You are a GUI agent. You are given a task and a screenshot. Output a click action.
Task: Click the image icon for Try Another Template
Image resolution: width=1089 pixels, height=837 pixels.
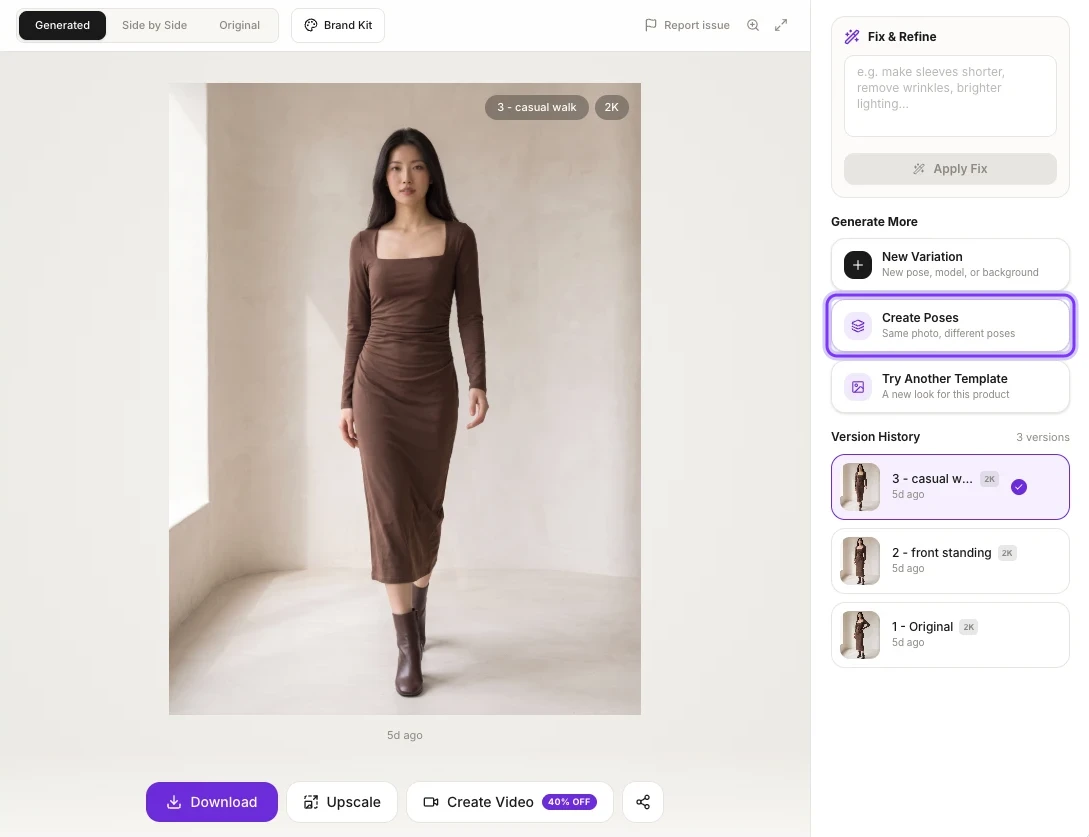[858, 387]
